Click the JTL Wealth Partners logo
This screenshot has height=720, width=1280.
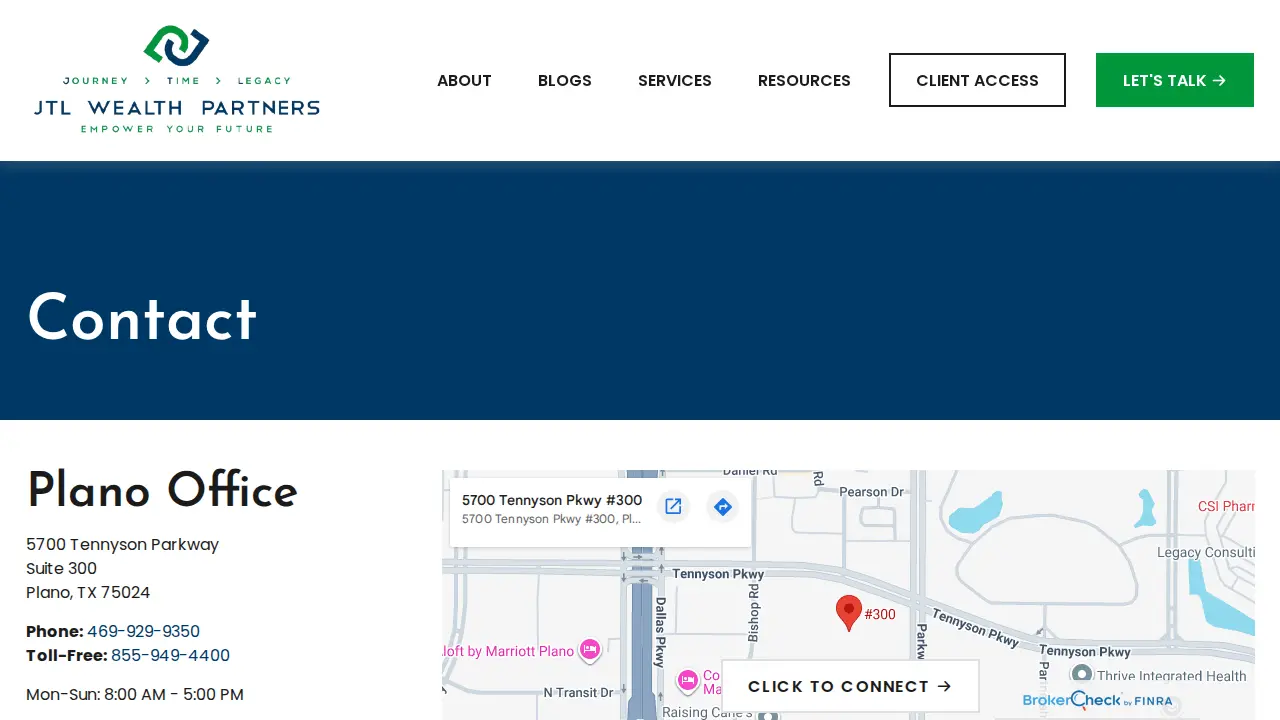[x=177, y=80]
